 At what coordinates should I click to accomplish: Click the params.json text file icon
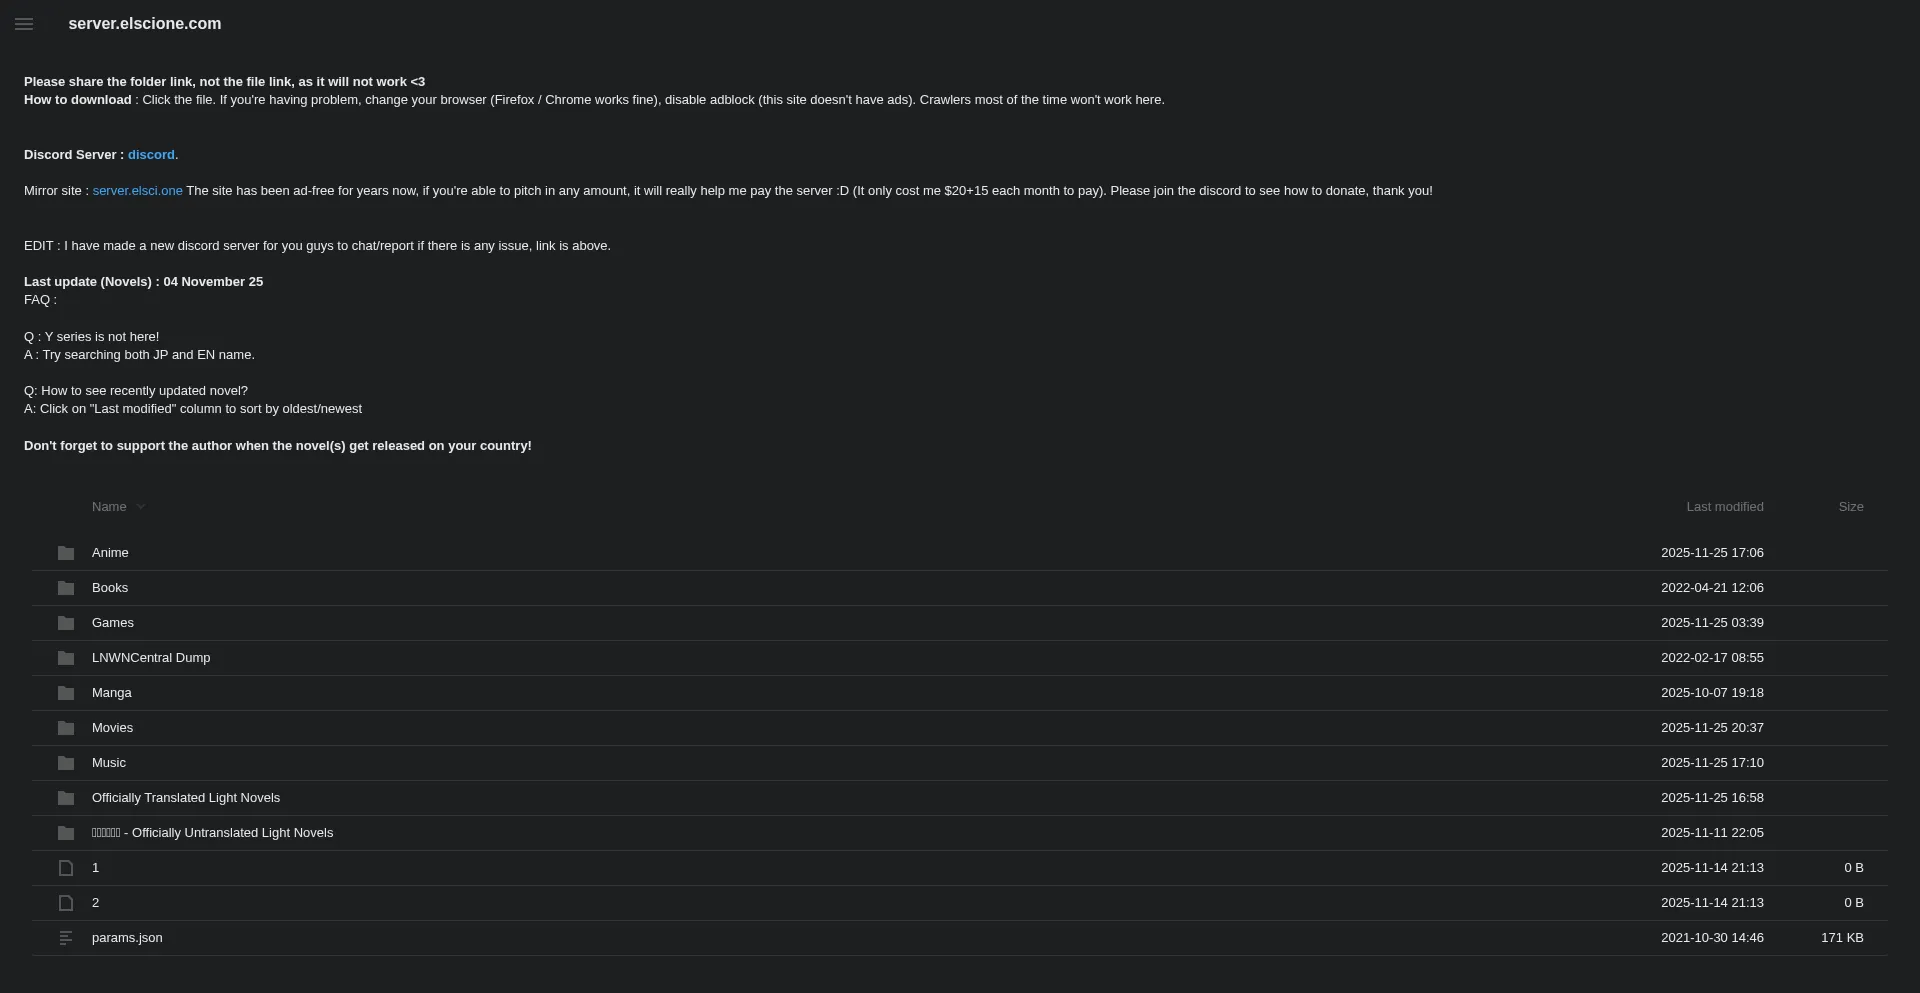click(x=66, y=938)
